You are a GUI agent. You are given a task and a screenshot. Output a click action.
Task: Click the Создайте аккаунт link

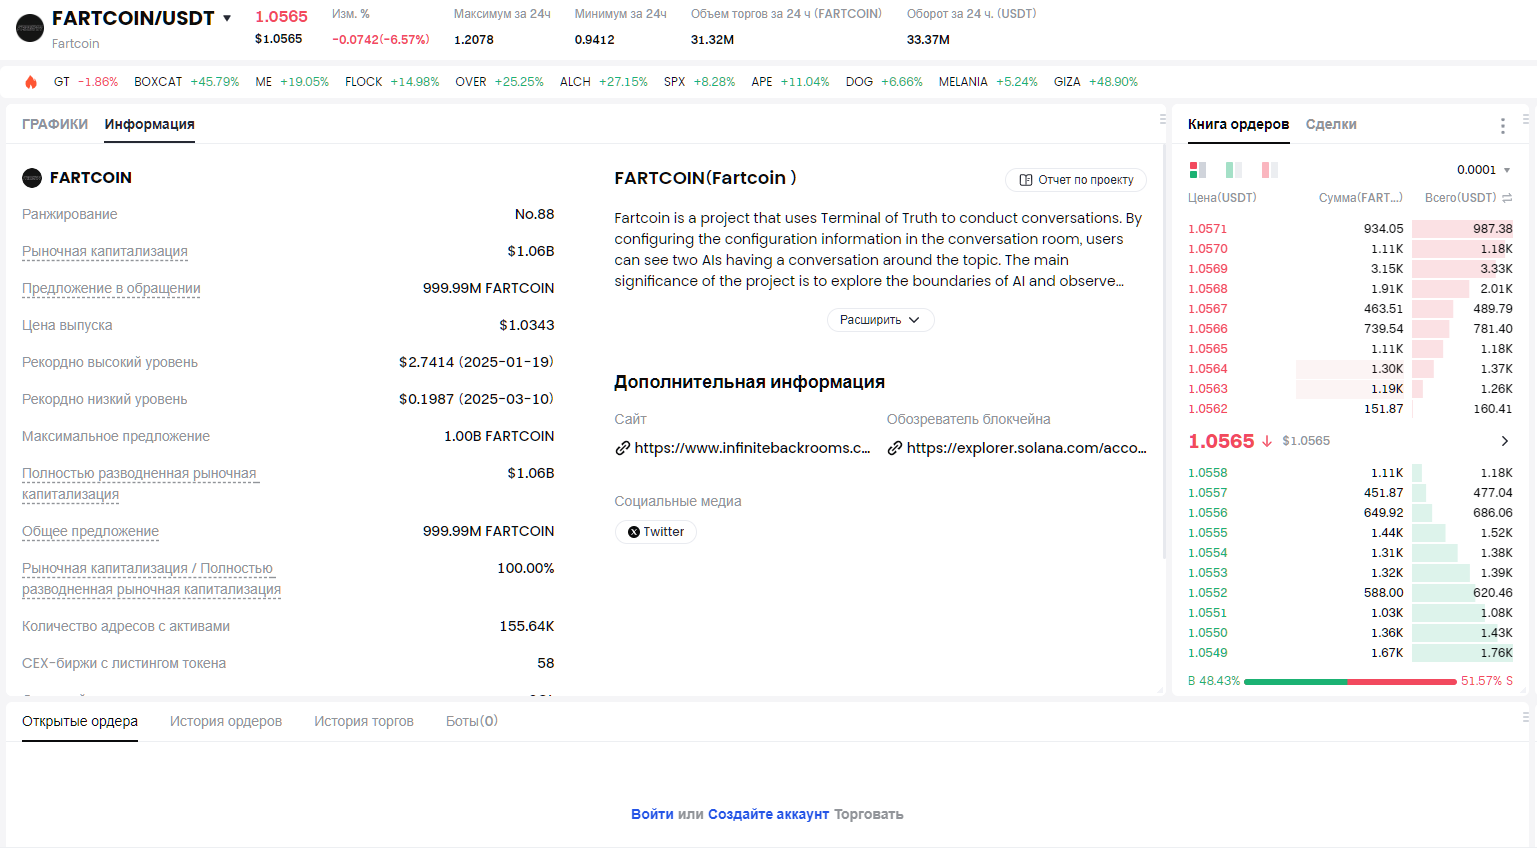coord(768,814)
